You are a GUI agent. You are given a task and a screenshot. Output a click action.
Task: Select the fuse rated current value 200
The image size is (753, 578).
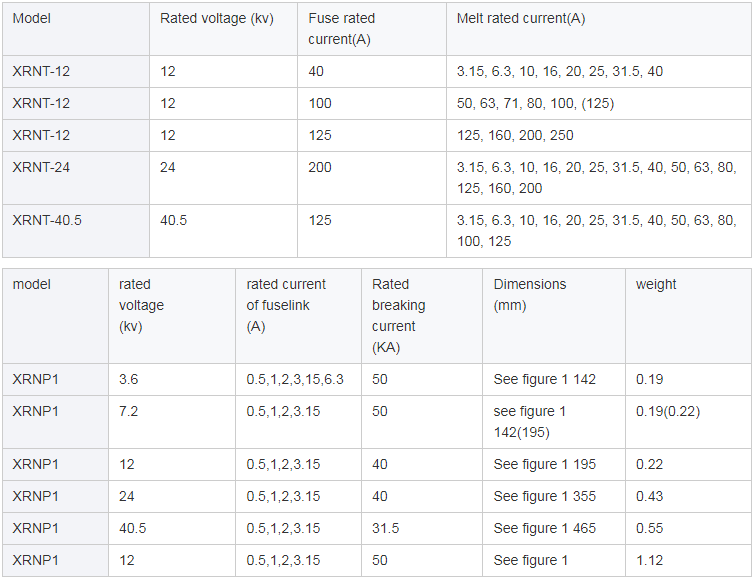(320, 167)
